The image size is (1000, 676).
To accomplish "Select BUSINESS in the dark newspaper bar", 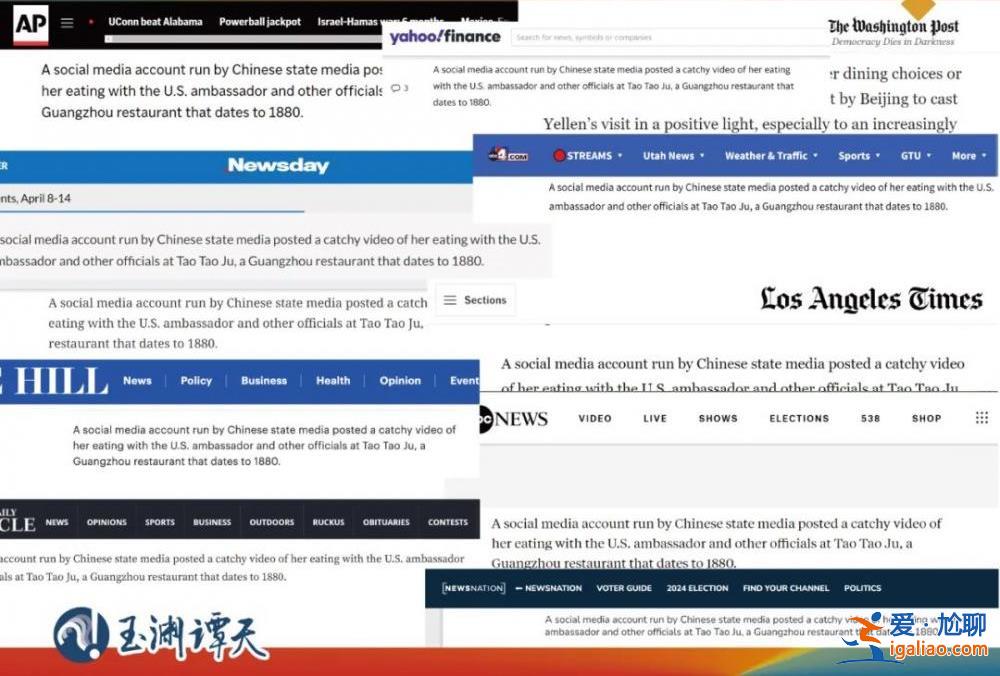I will 212,522.
